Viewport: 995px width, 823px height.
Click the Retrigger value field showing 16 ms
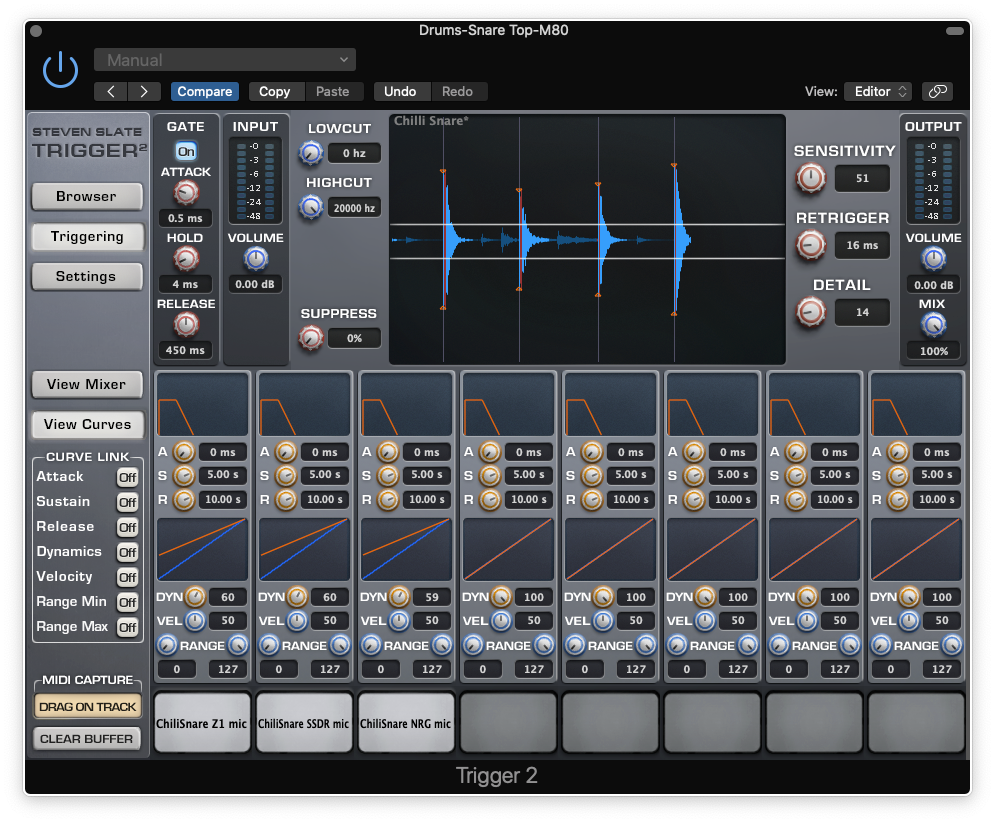(x=862, y=245)
